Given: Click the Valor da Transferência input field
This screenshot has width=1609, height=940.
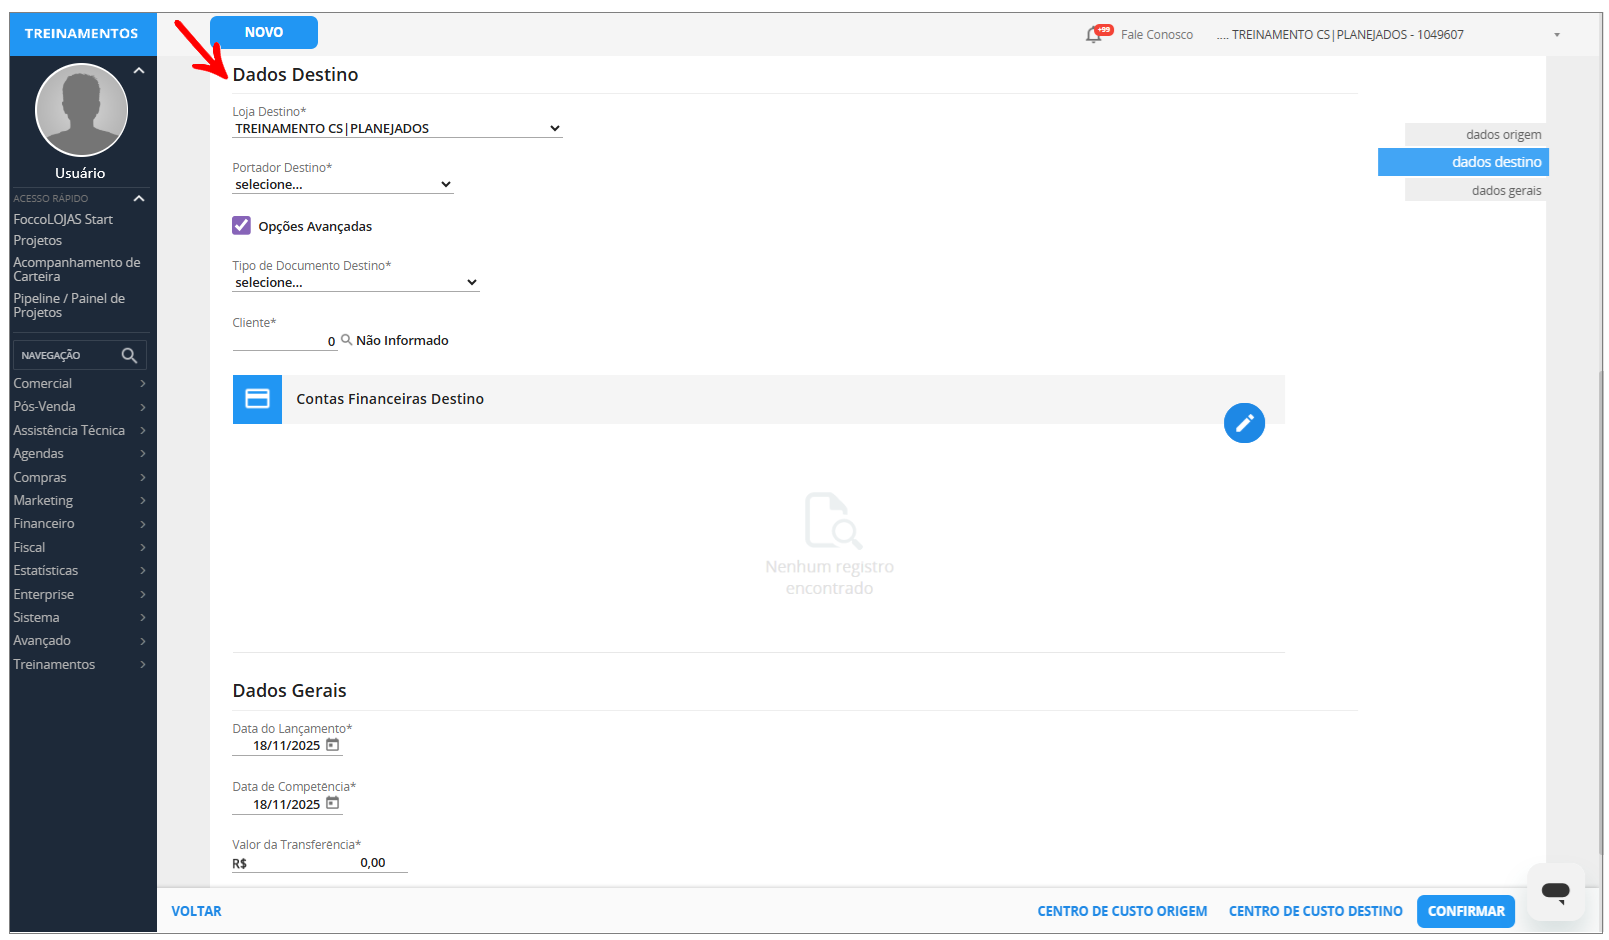Looking at the screenshot, I should coord(320,863).
